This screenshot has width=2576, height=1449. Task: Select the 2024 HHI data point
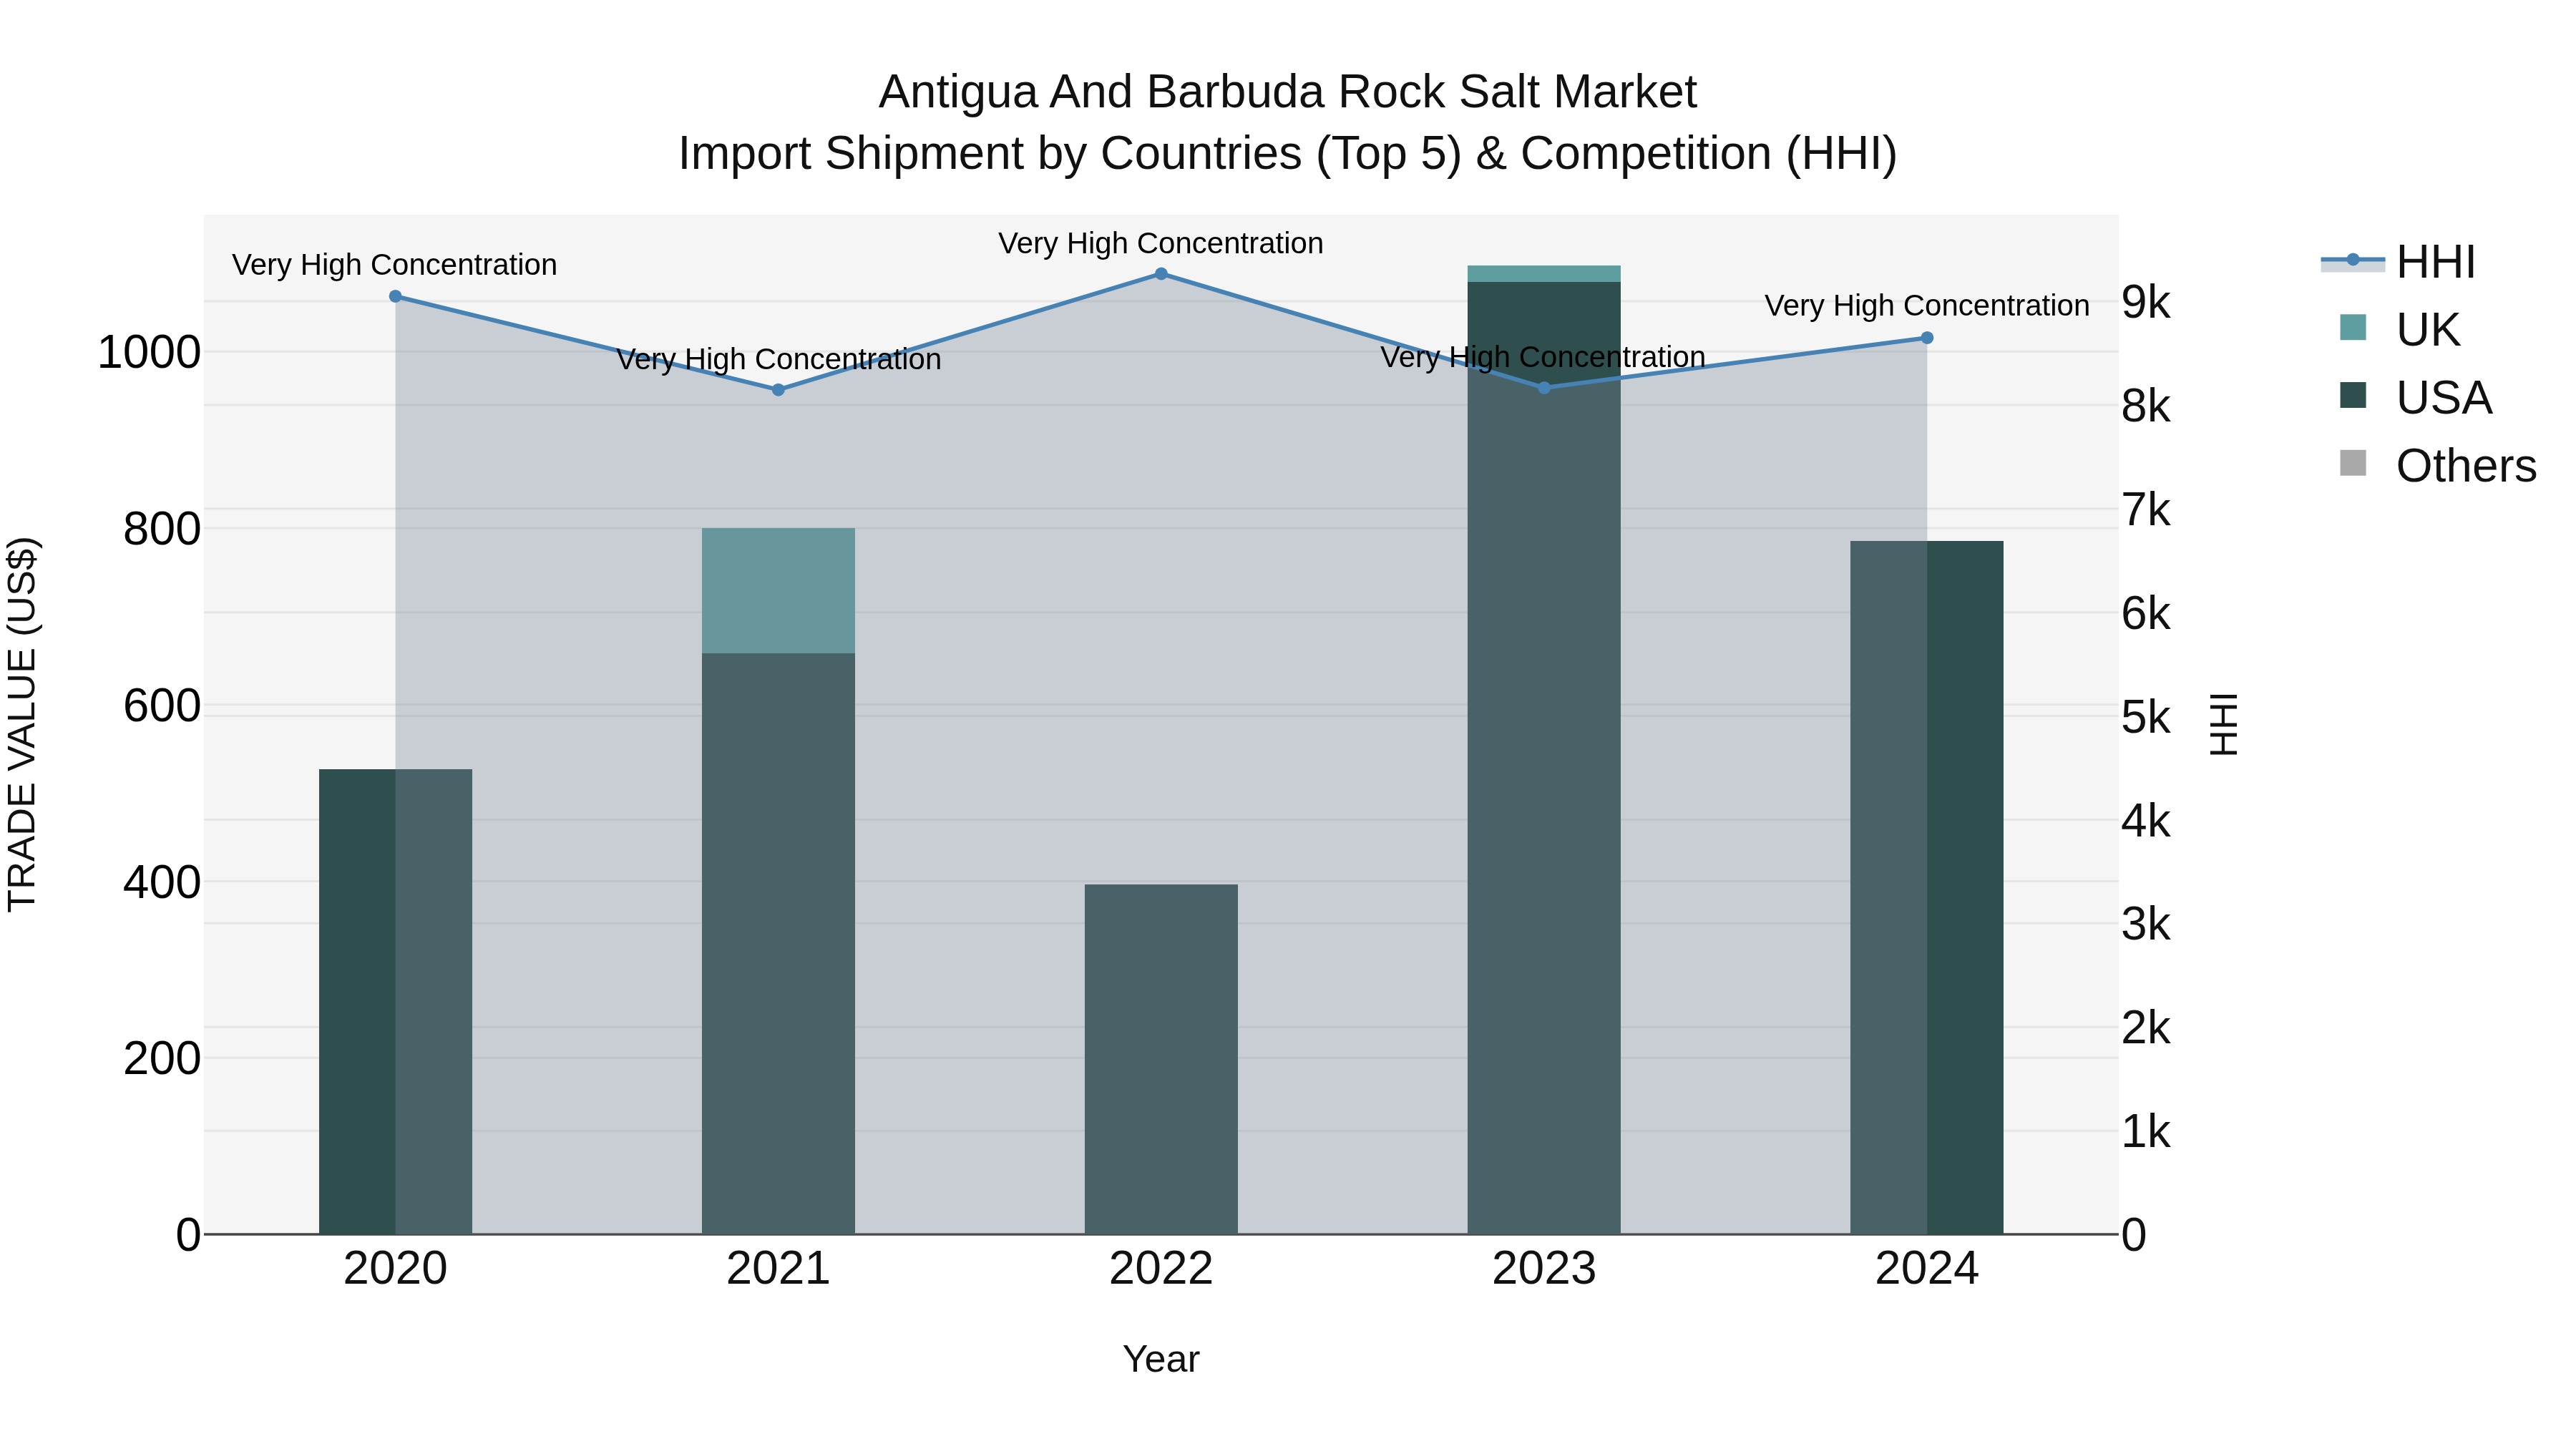pos(1927,338)
